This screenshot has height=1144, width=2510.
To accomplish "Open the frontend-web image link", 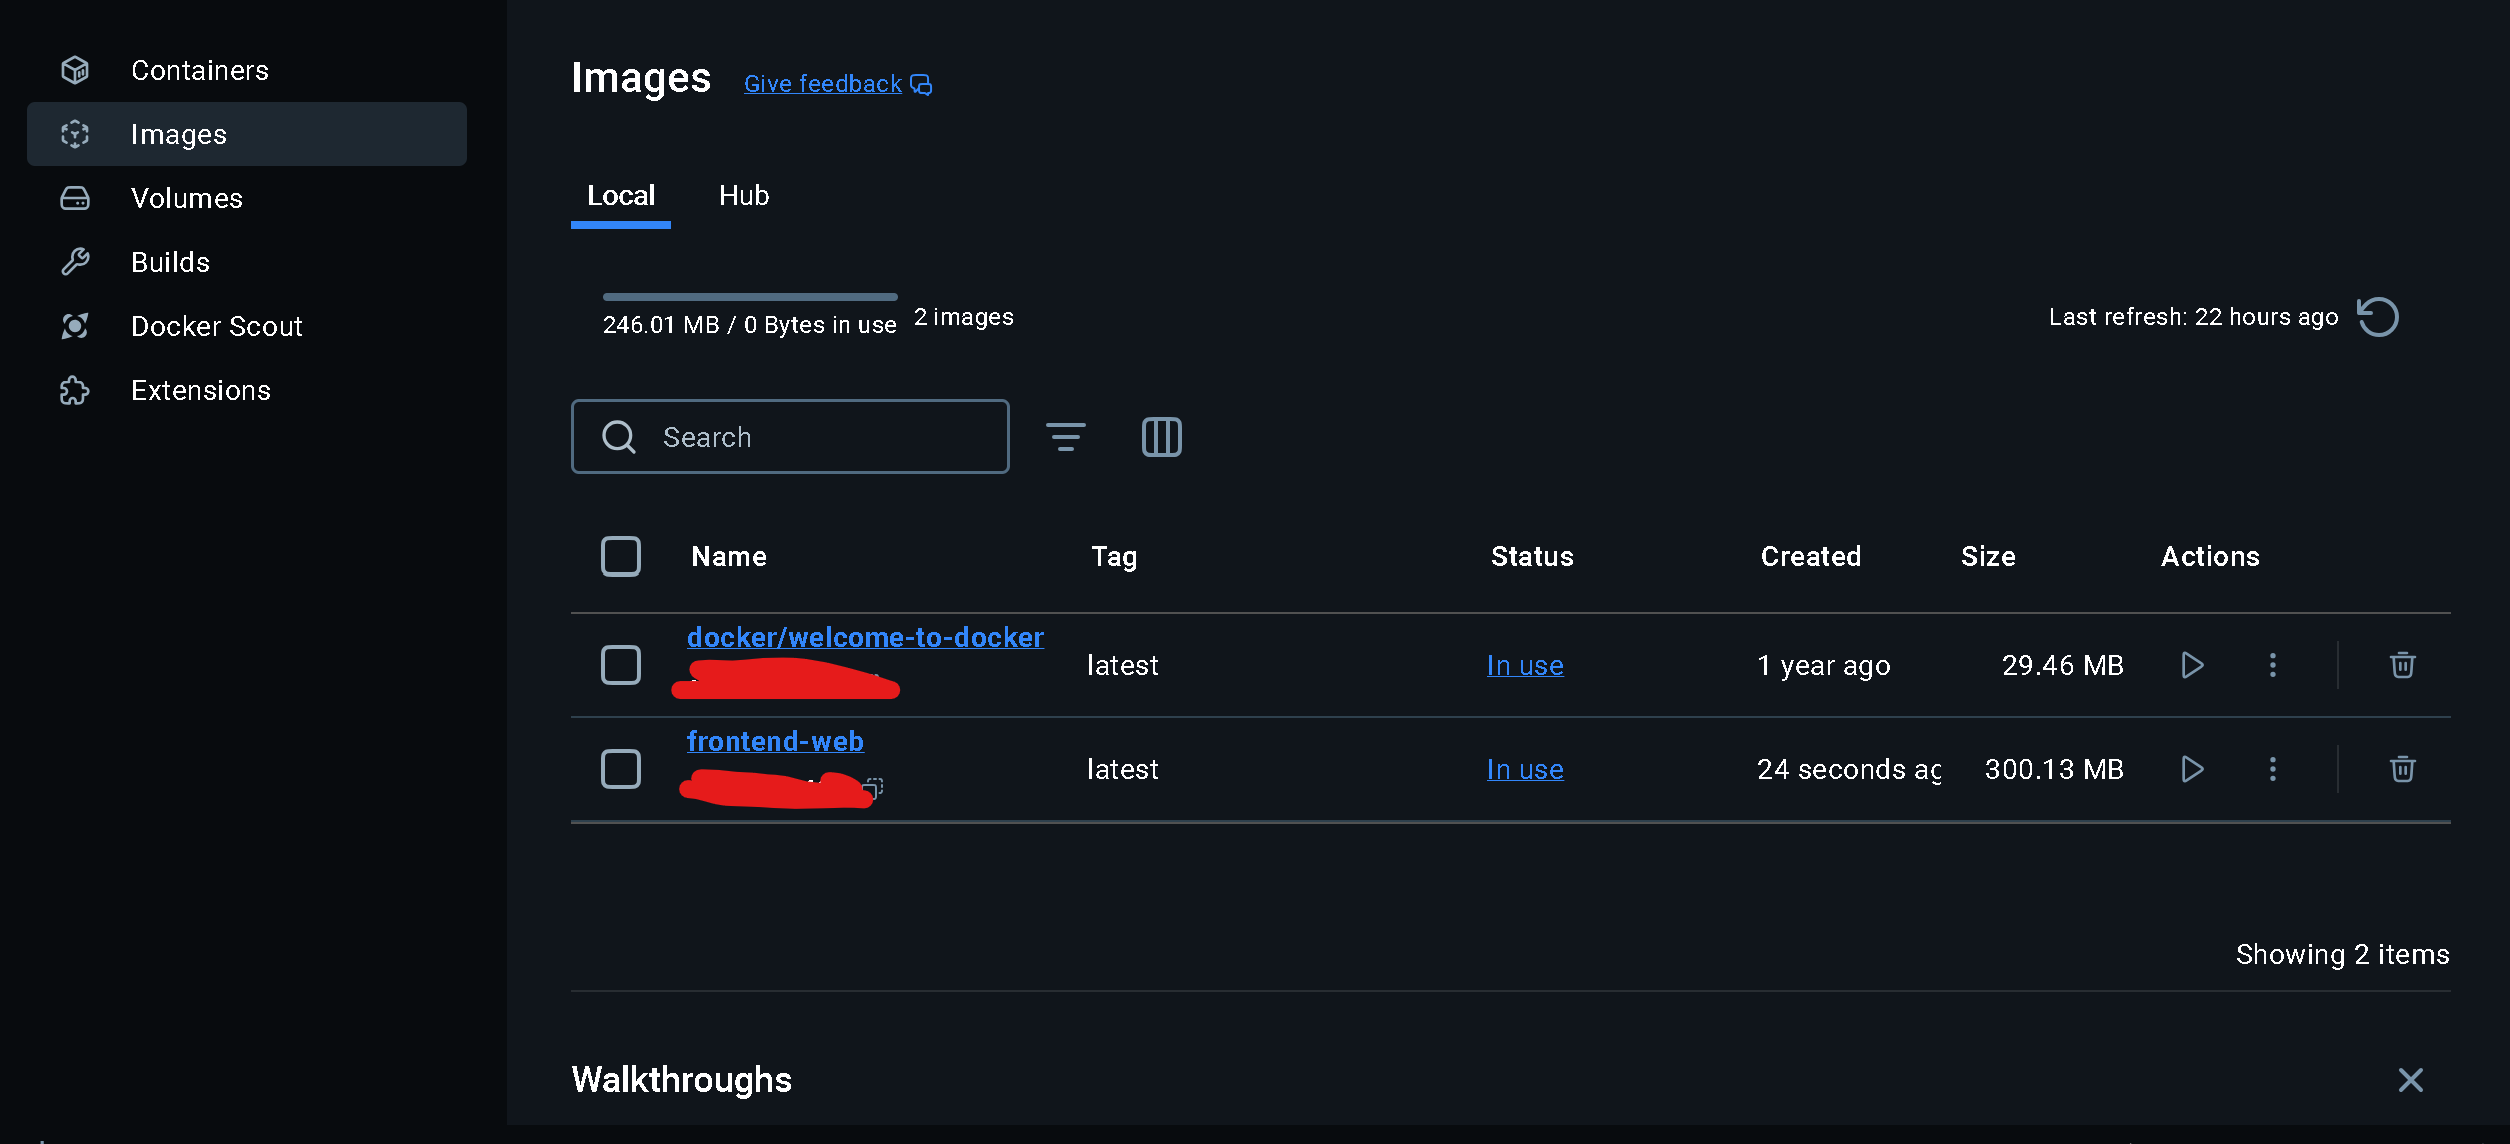I will click(775, 742).
